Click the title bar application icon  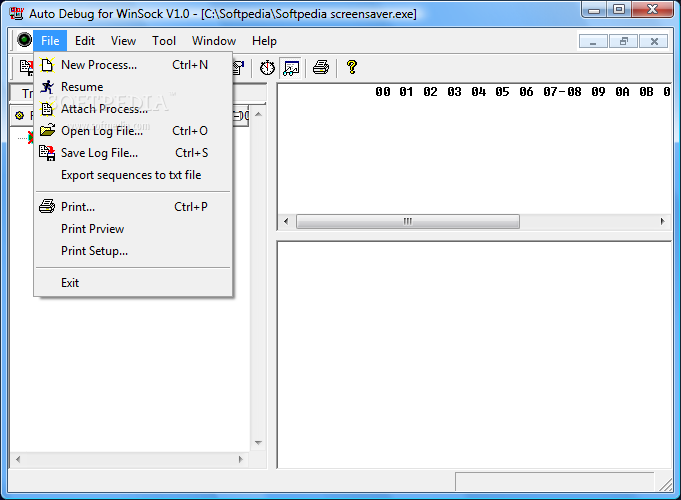coord(17,13)
